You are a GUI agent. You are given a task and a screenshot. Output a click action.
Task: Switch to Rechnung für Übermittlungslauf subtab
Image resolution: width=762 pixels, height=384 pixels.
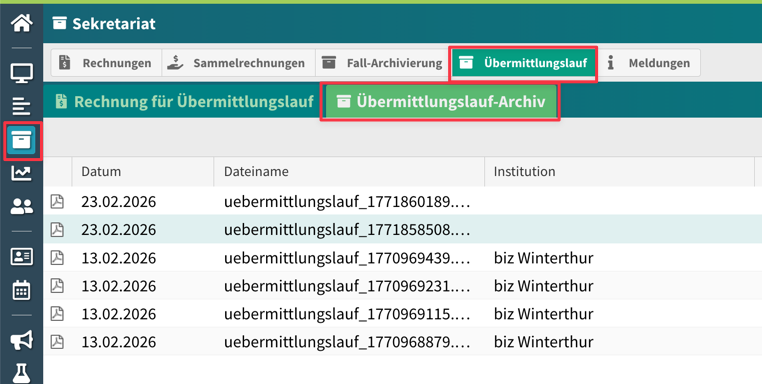click(x=184, y=102)
